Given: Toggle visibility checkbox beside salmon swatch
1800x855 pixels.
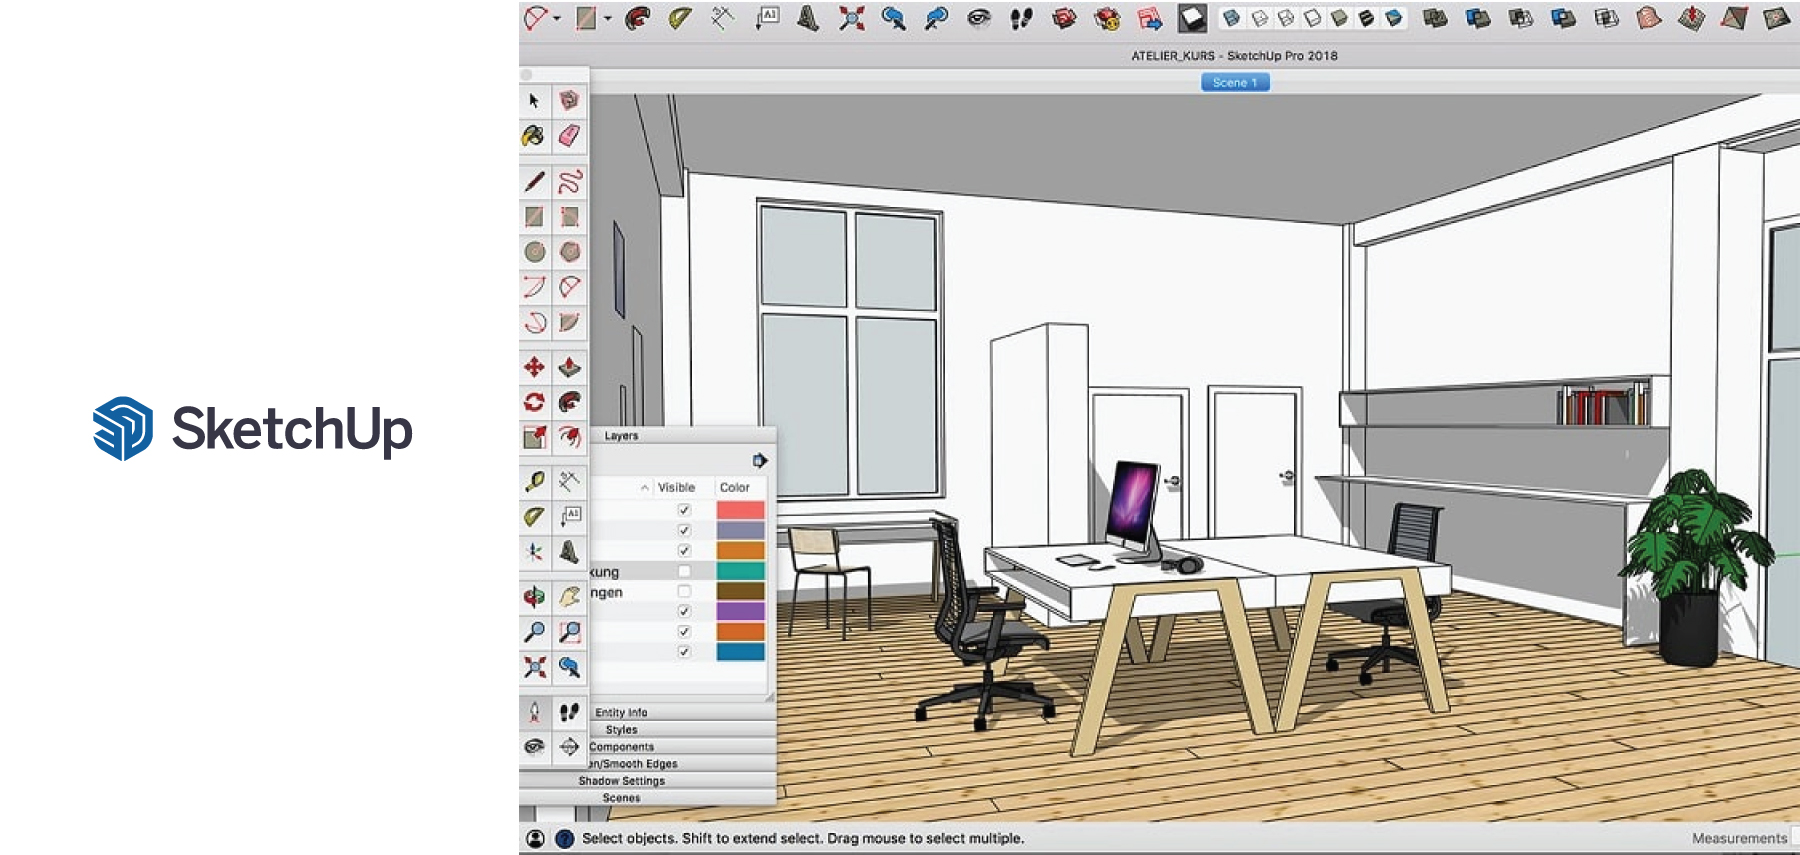Looking at the screenshot, I should [684, 510].
